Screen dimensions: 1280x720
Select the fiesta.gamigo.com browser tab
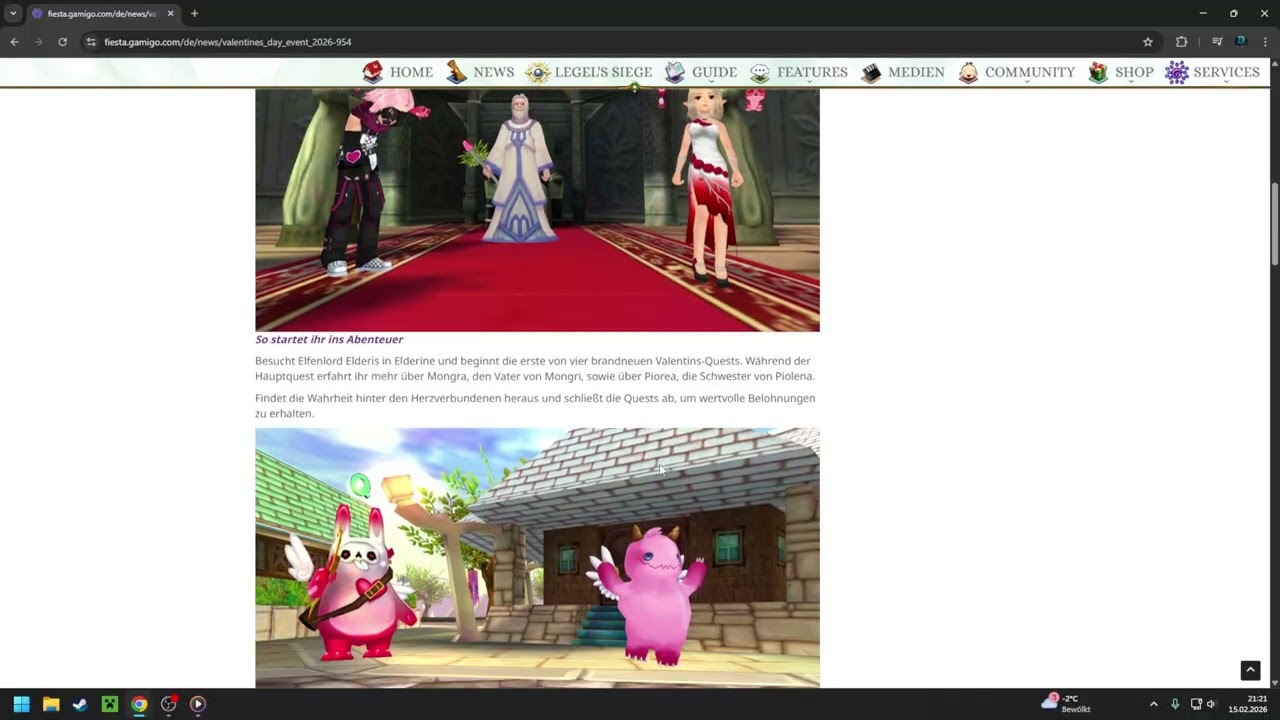pos(102,14)
